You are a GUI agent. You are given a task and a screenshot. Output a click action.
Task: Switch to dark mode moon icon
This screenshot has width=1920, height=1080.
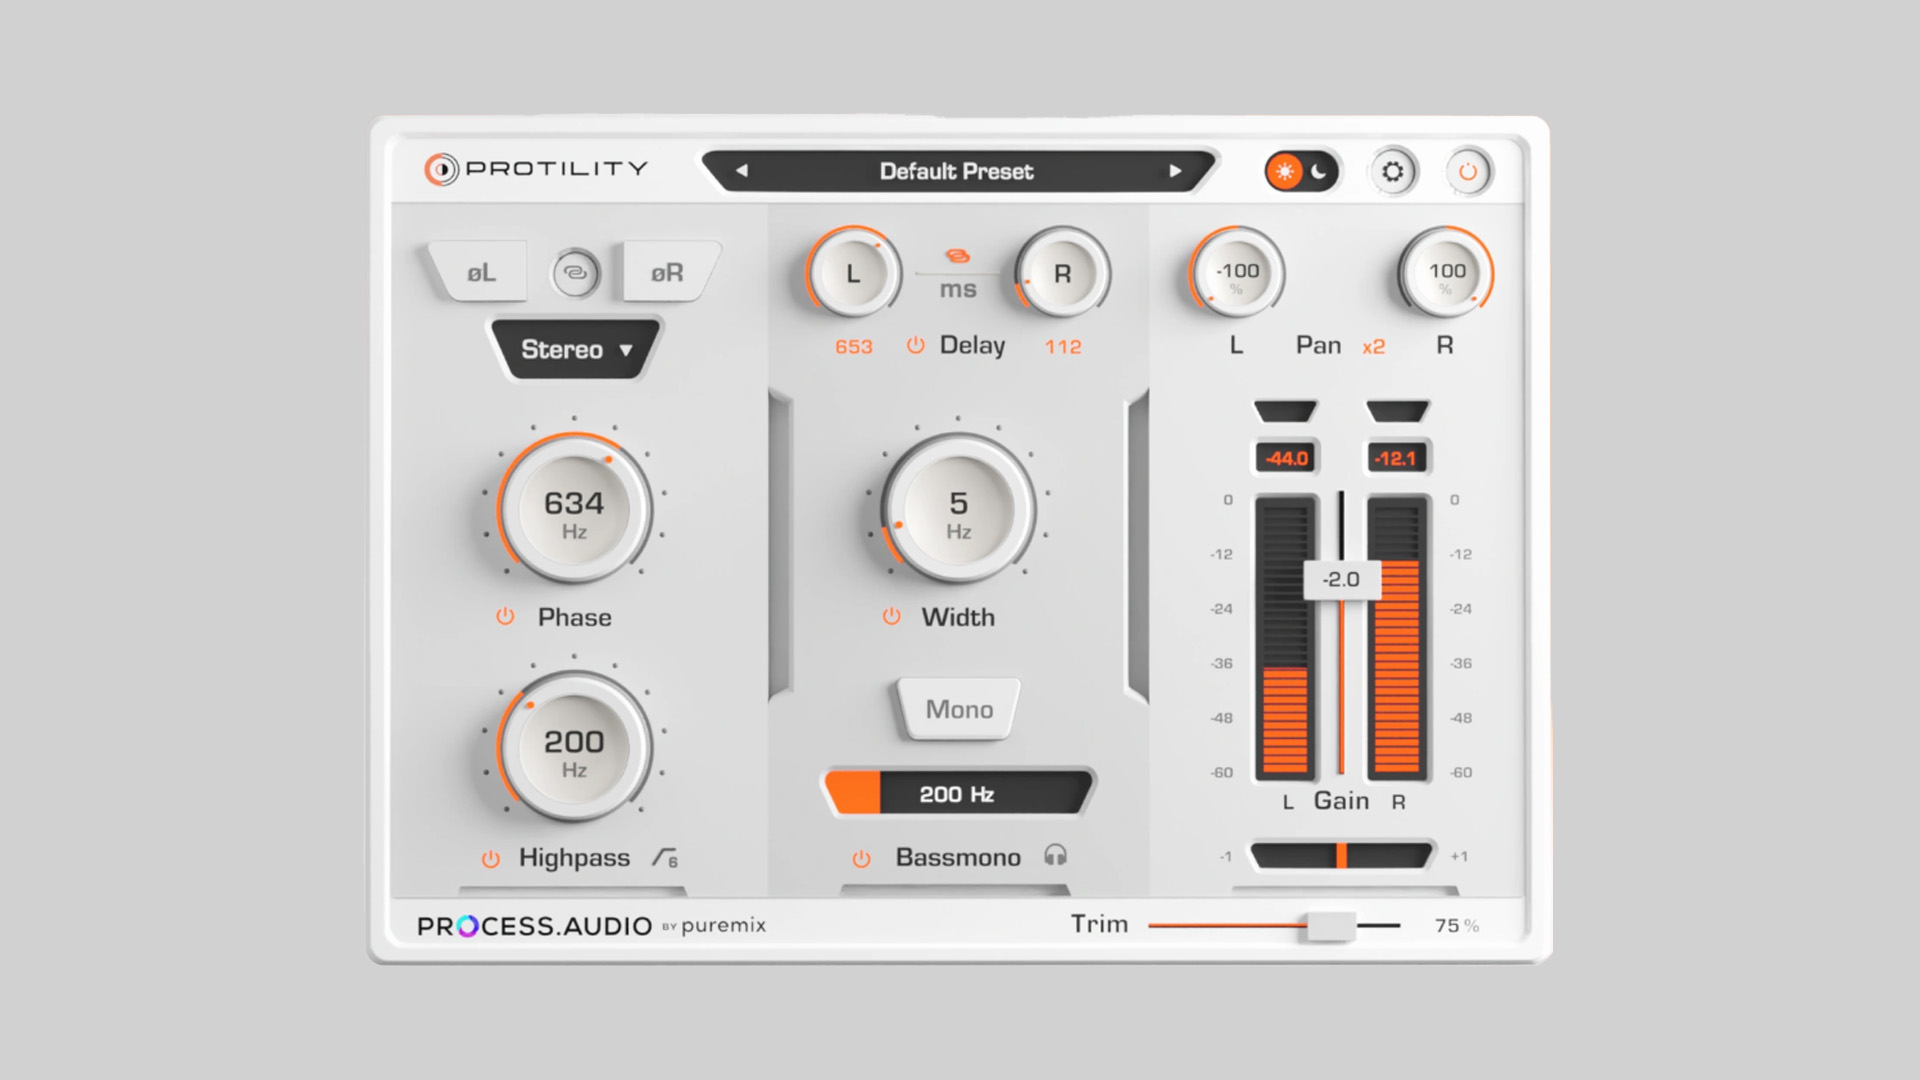point(1319,172)
